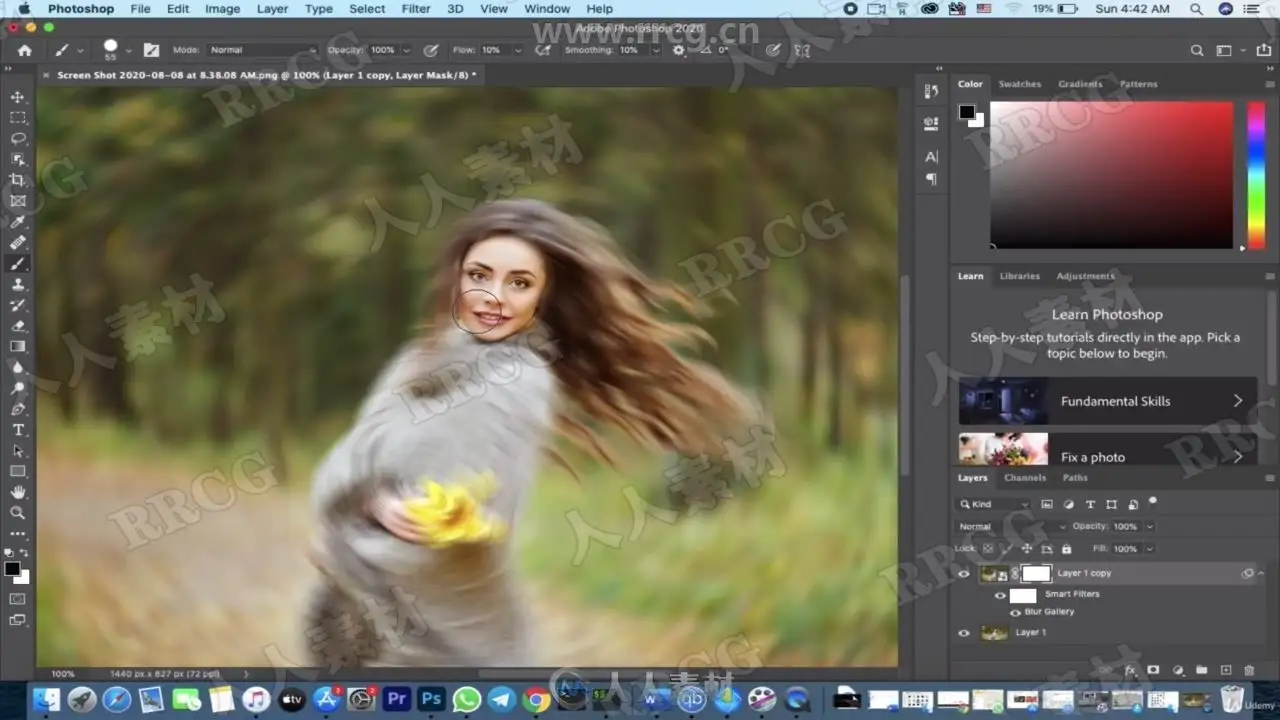This screenshot has height=720, width=1280.
Task: Expand the layers Opacity dropdown arrow
Action: (x=1149, y=526)
